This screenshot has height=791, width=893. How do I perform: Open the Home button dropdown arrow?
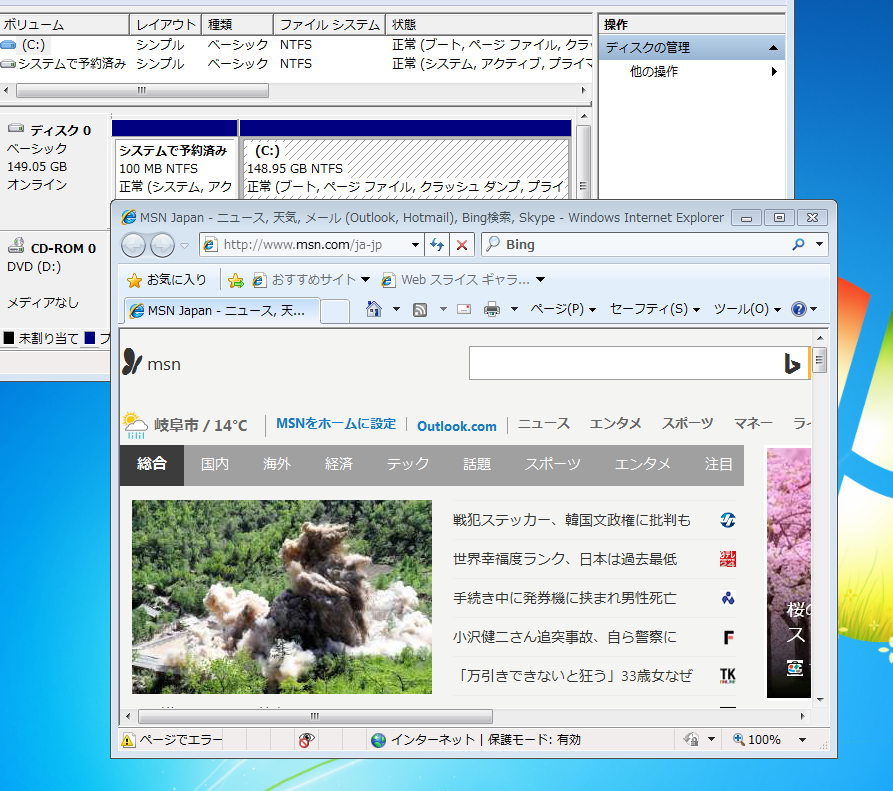pos(396,309)
